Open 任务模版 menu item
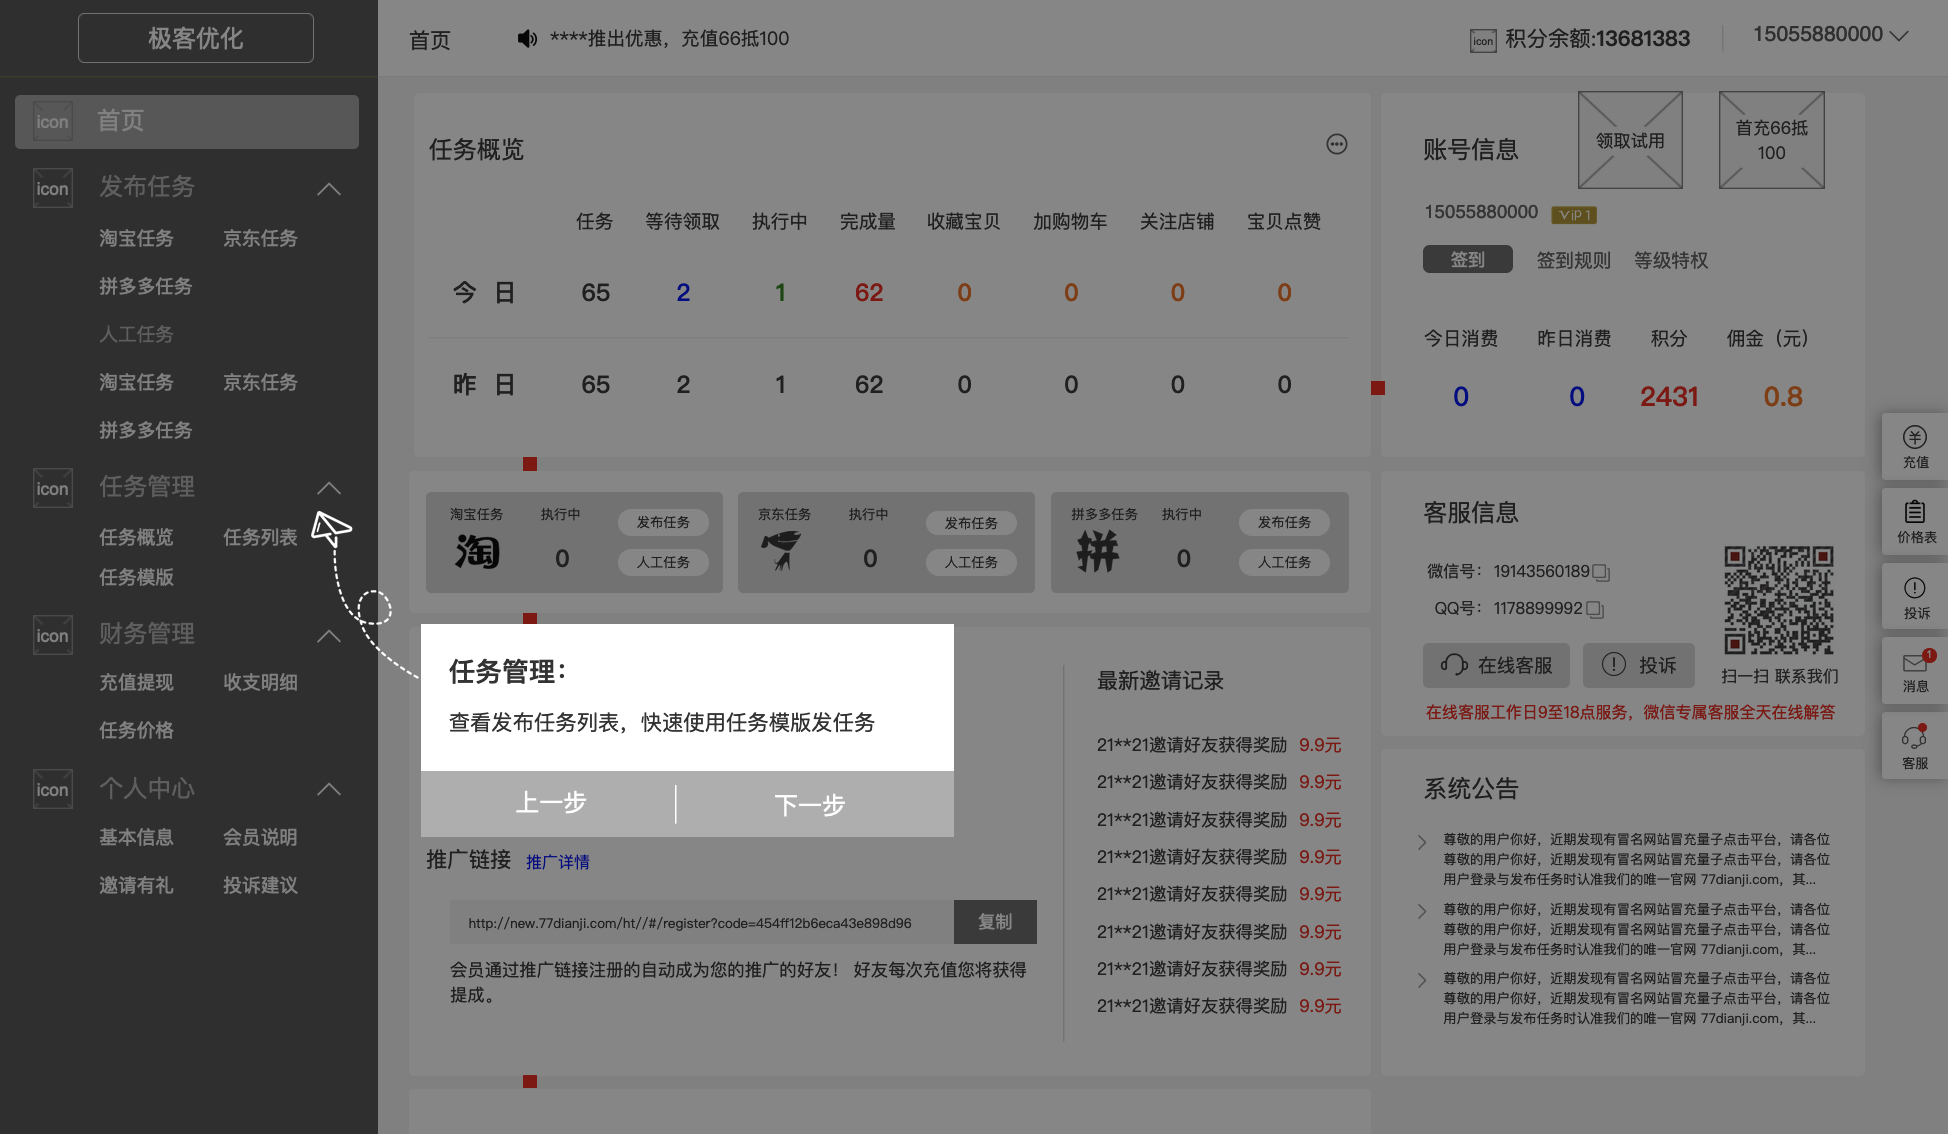This screenshot has width=1948, height=1134. pyautogui.click(x=136, y=577)
